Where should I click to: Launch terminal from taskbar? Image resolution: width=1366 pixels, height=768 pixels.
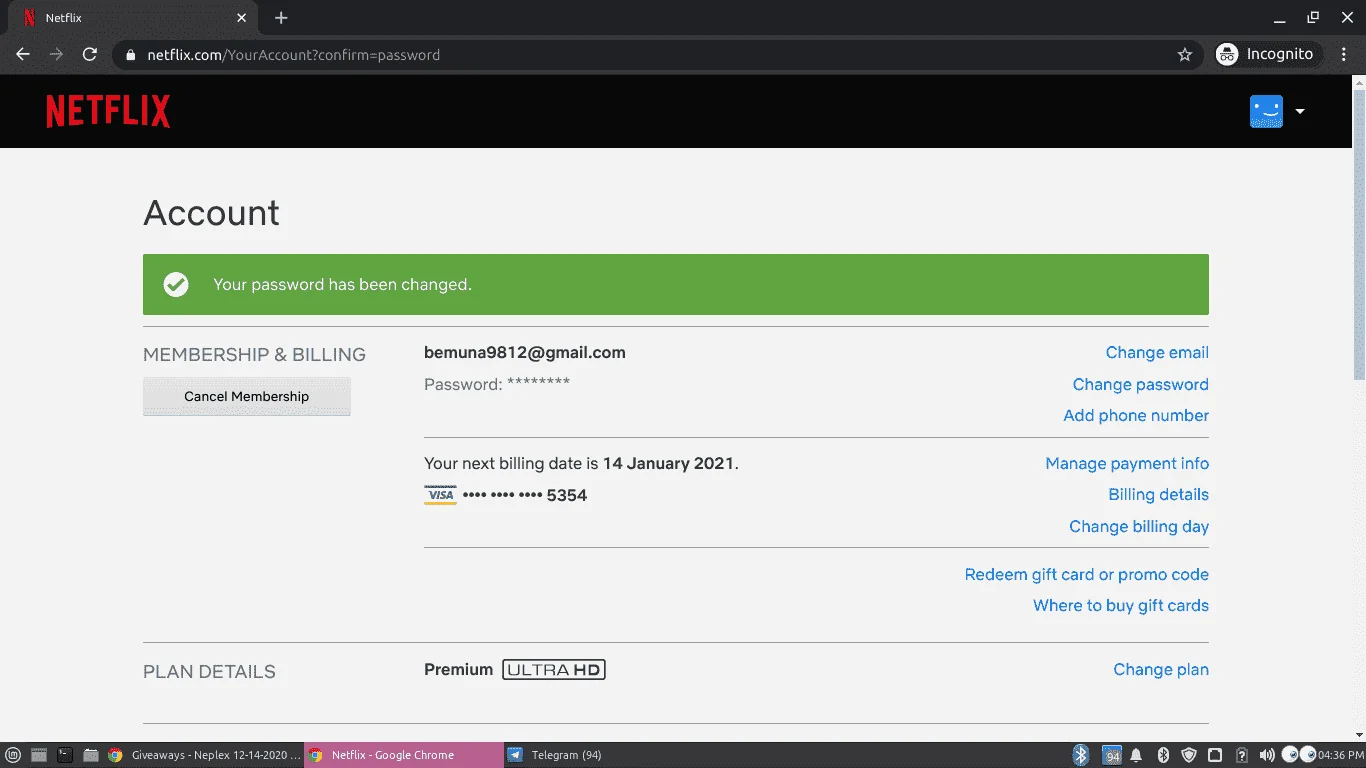coord(65,755)
